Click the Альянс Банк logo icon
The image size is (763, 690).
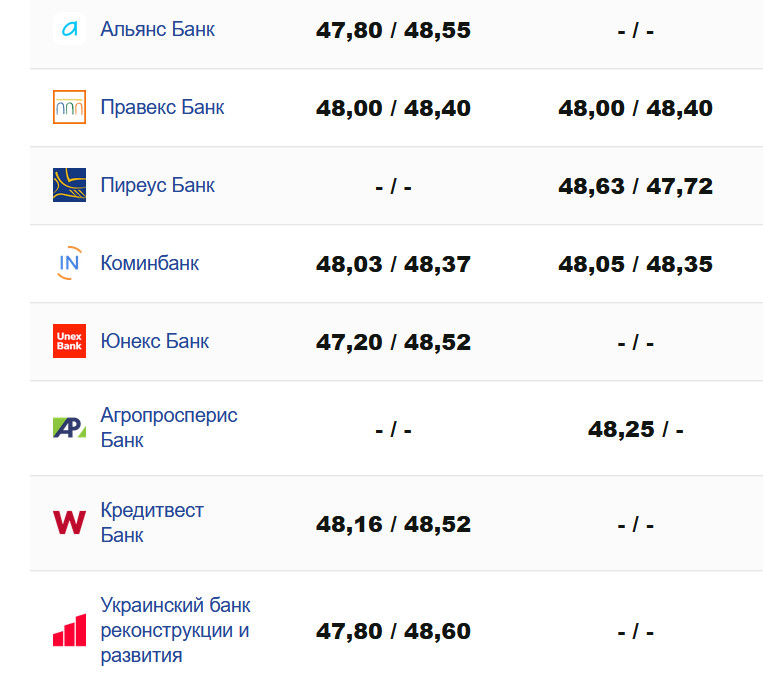click(x=69, y=30)
